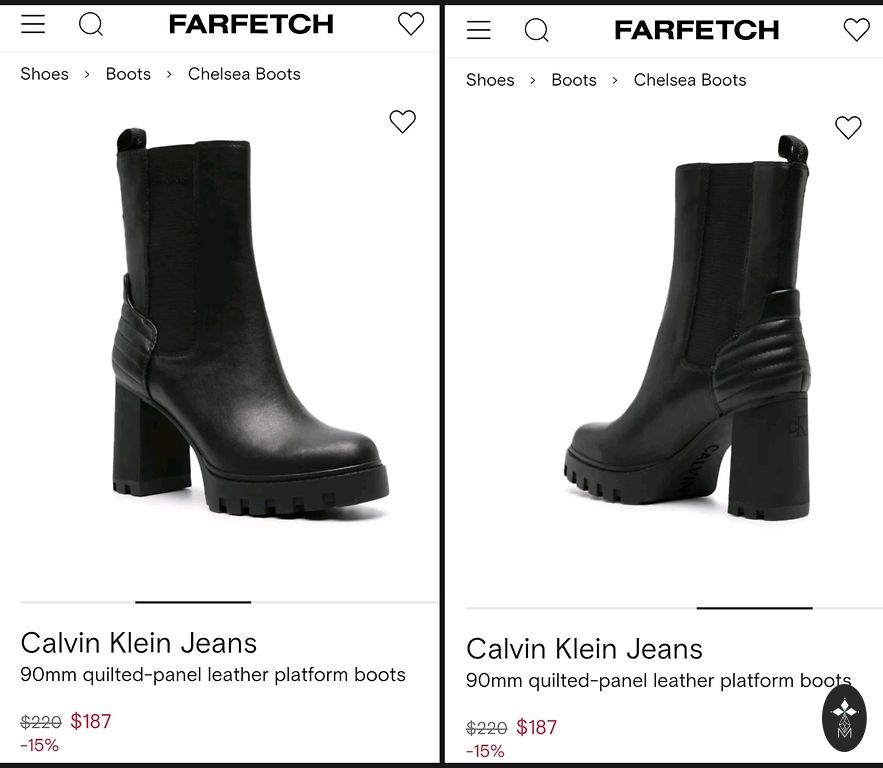Go to Boots breadcrumb in right panel
Viewport: 883px width, 768px height.
tap(574, 80)
